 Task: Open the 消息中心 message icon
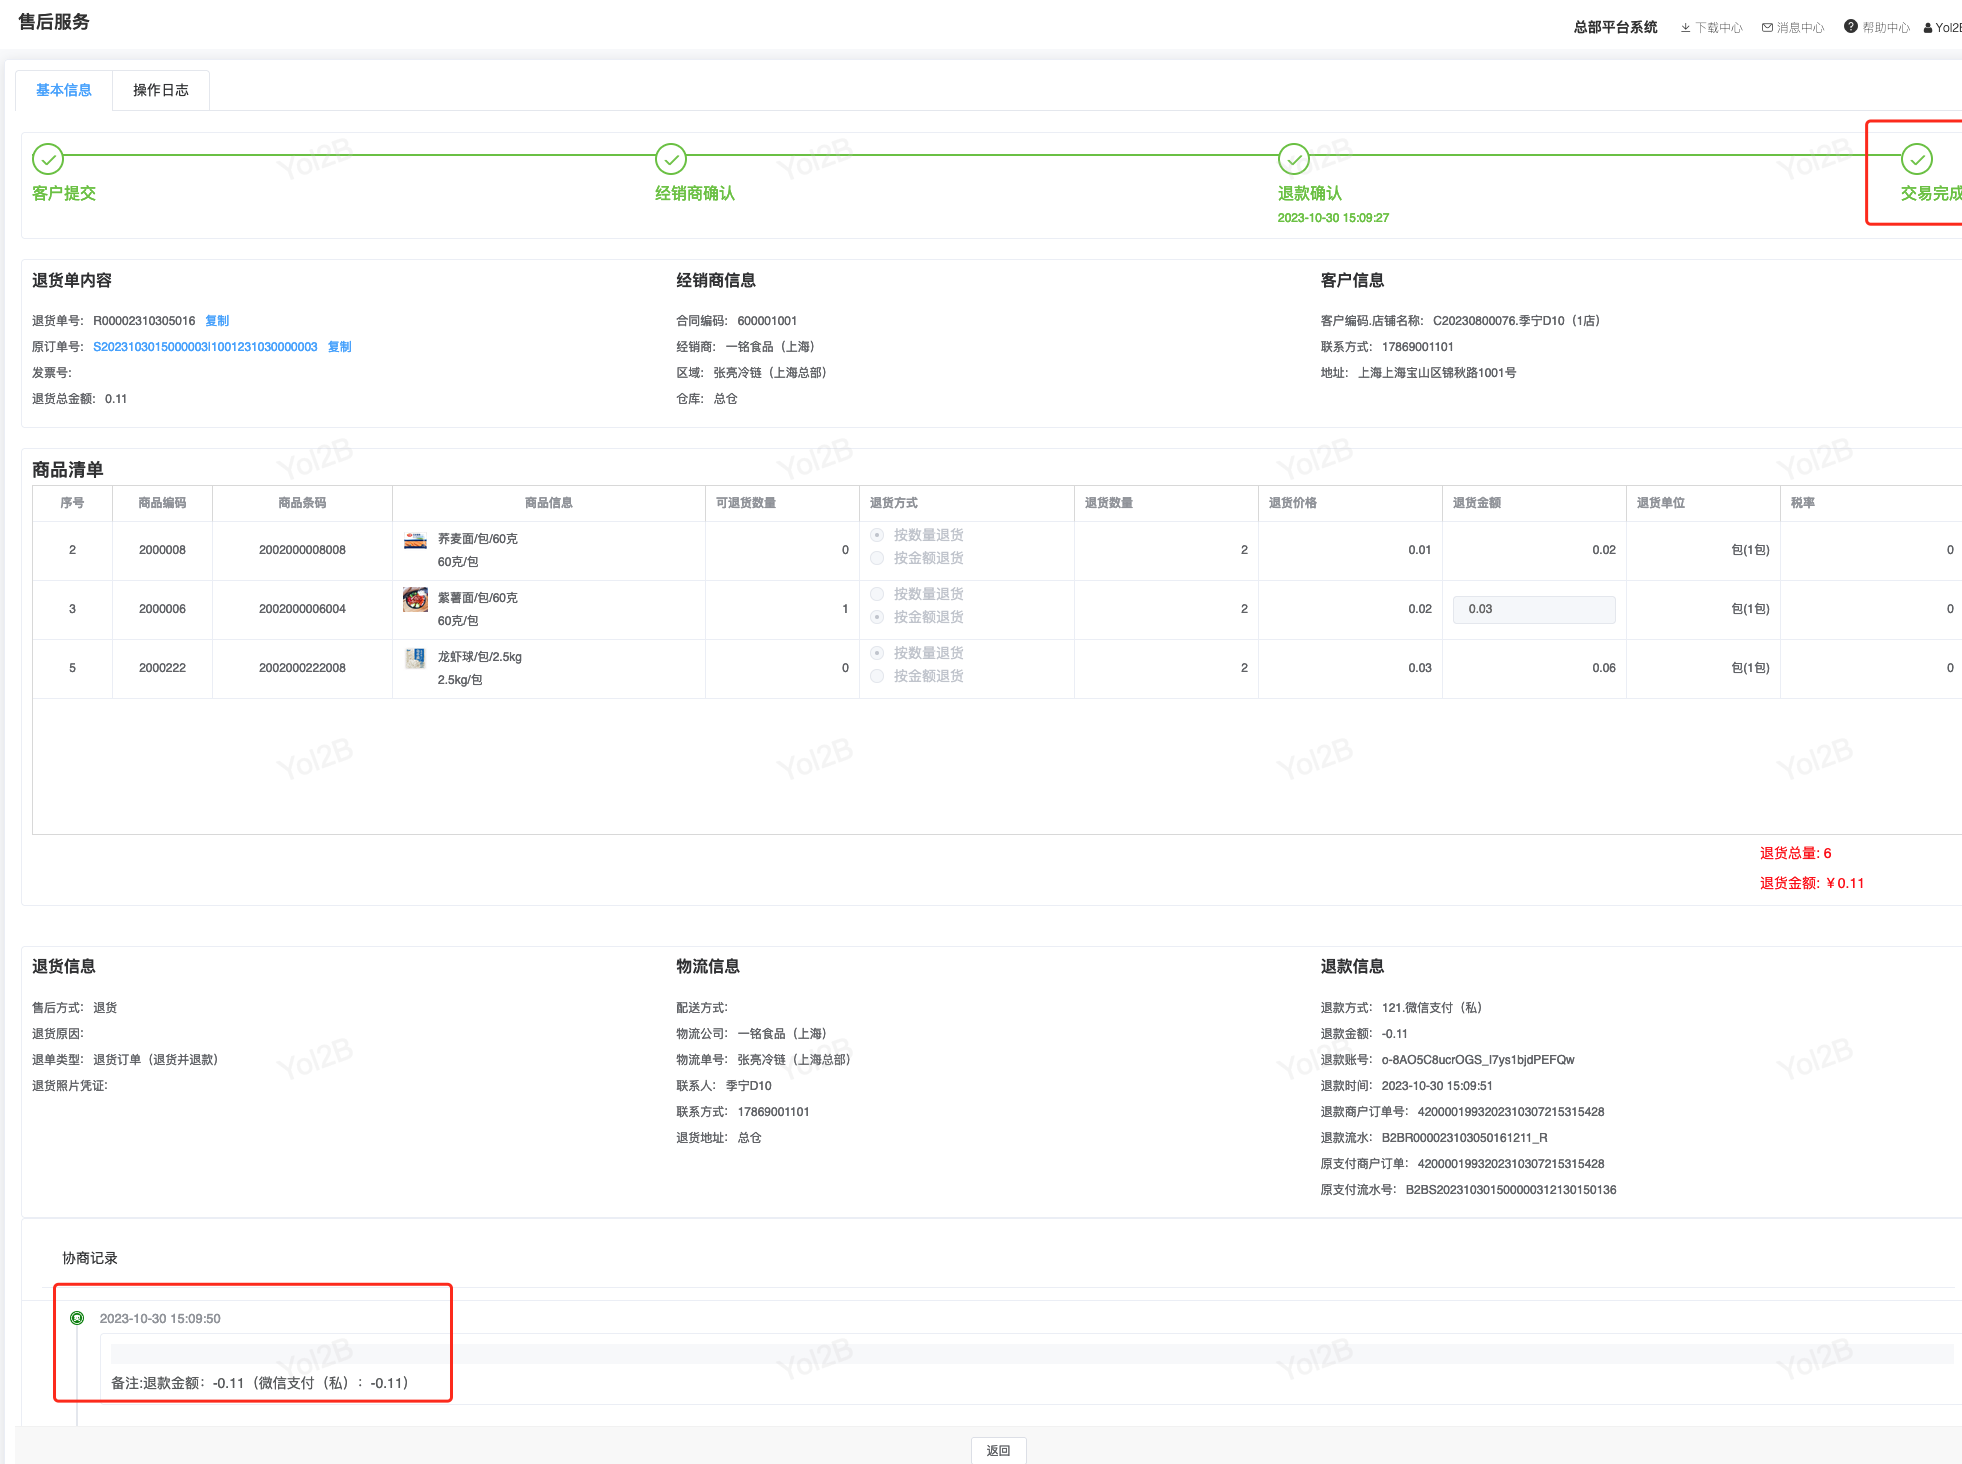pos(1768,28)
